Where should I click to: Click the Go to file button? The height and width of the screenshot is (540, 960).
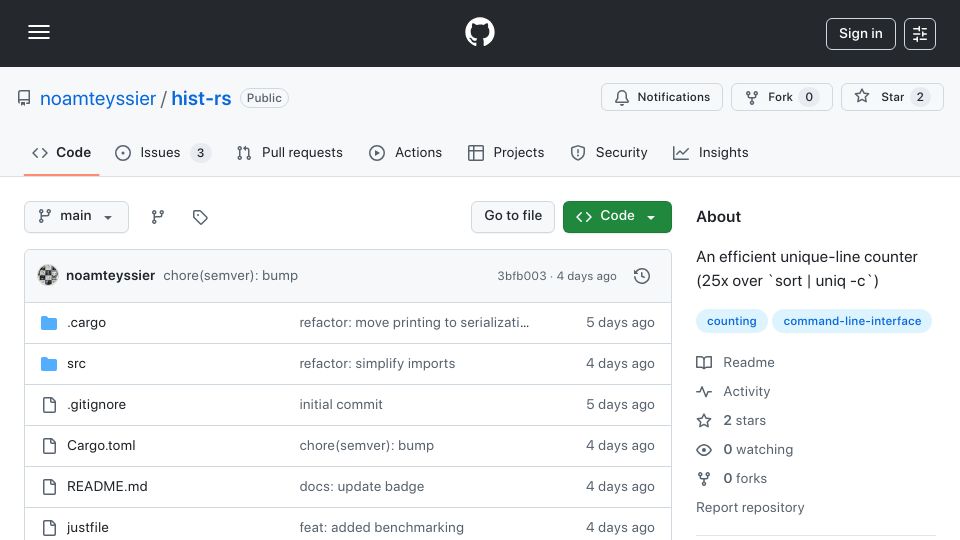click(x=513, y=217)
